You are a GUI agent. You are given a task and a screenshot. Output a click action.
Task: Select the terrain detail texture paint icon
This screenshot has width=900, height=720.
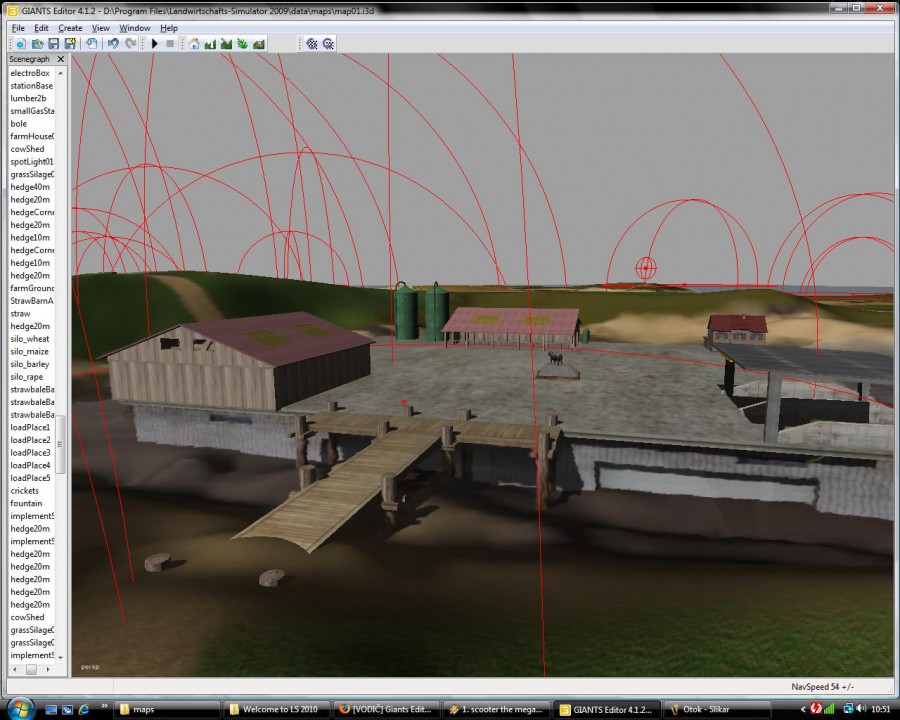226,44
